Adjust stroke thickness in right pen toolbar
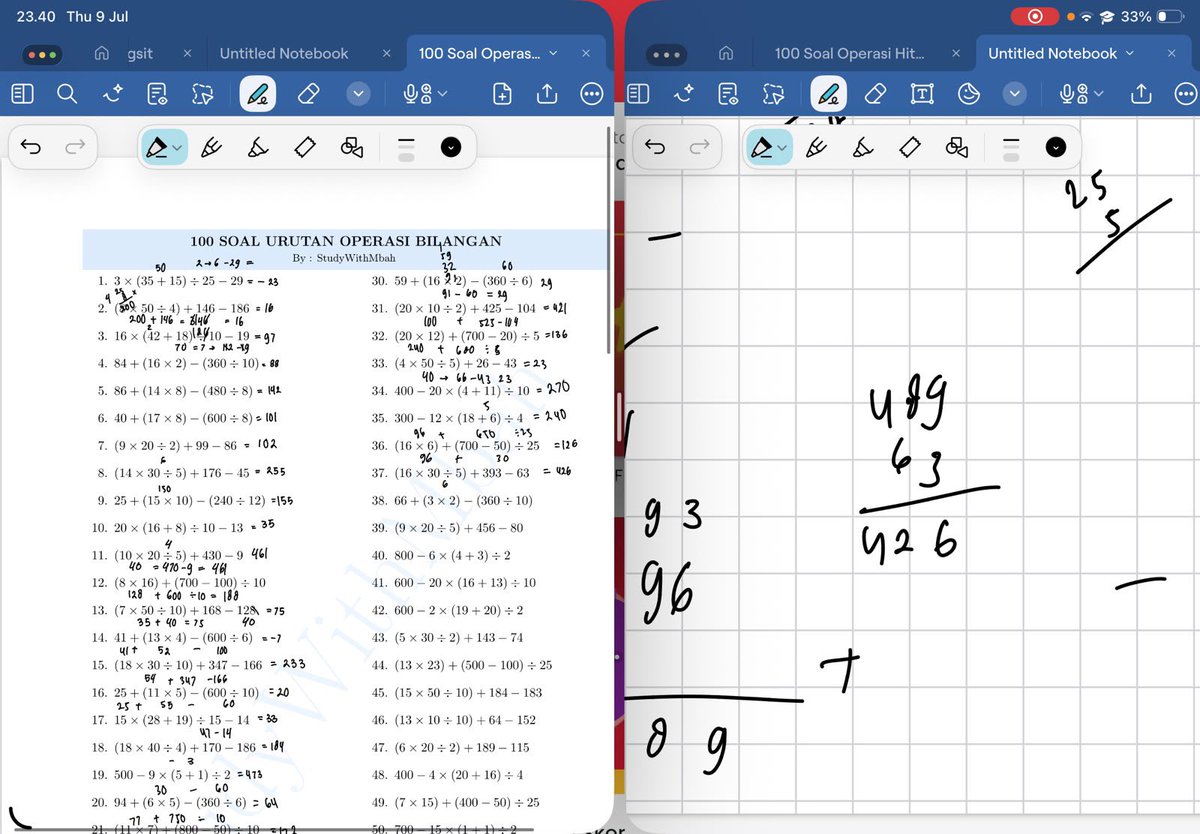The image size is (1200, 834). (x=1010, y=148)
